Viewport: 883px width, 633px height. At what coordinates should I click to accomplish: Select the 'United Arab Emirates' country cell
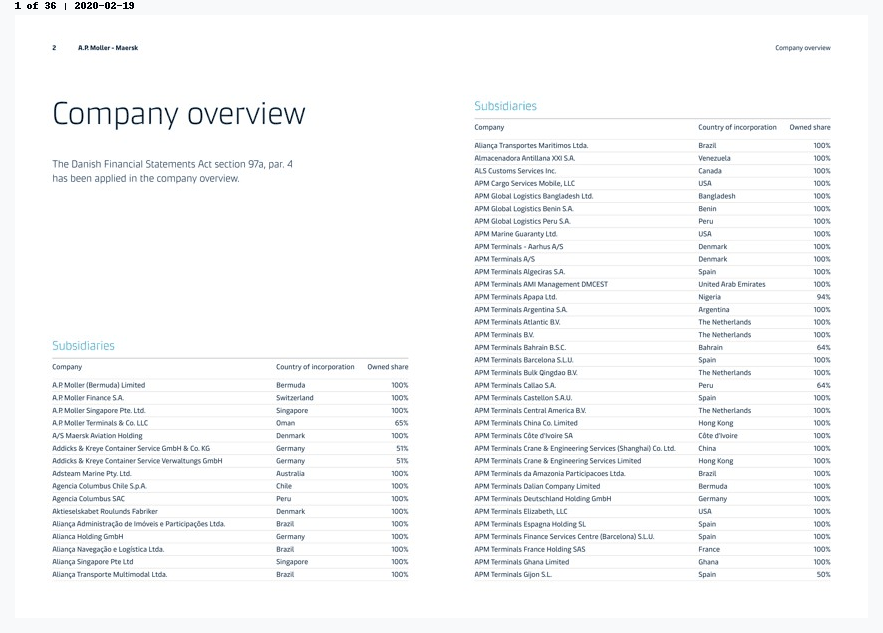click(x=732, y=284)
